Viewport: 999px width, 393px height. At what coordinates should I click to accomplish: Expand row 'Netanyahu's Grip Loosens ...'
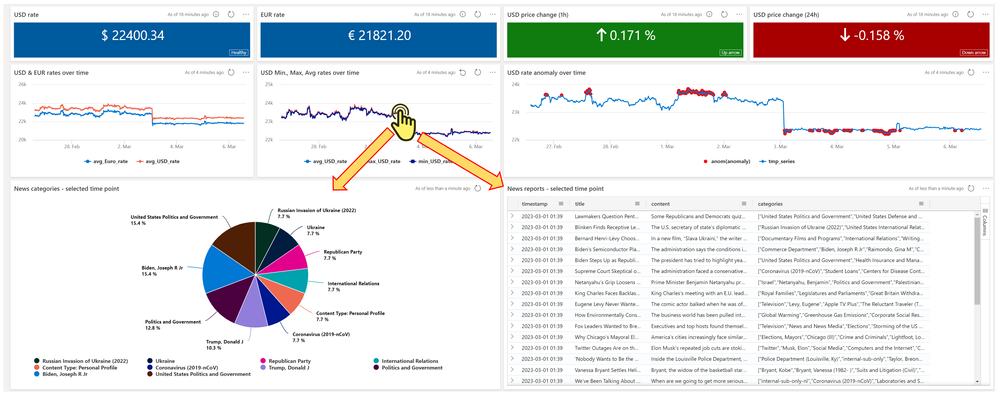click(512, 281)
